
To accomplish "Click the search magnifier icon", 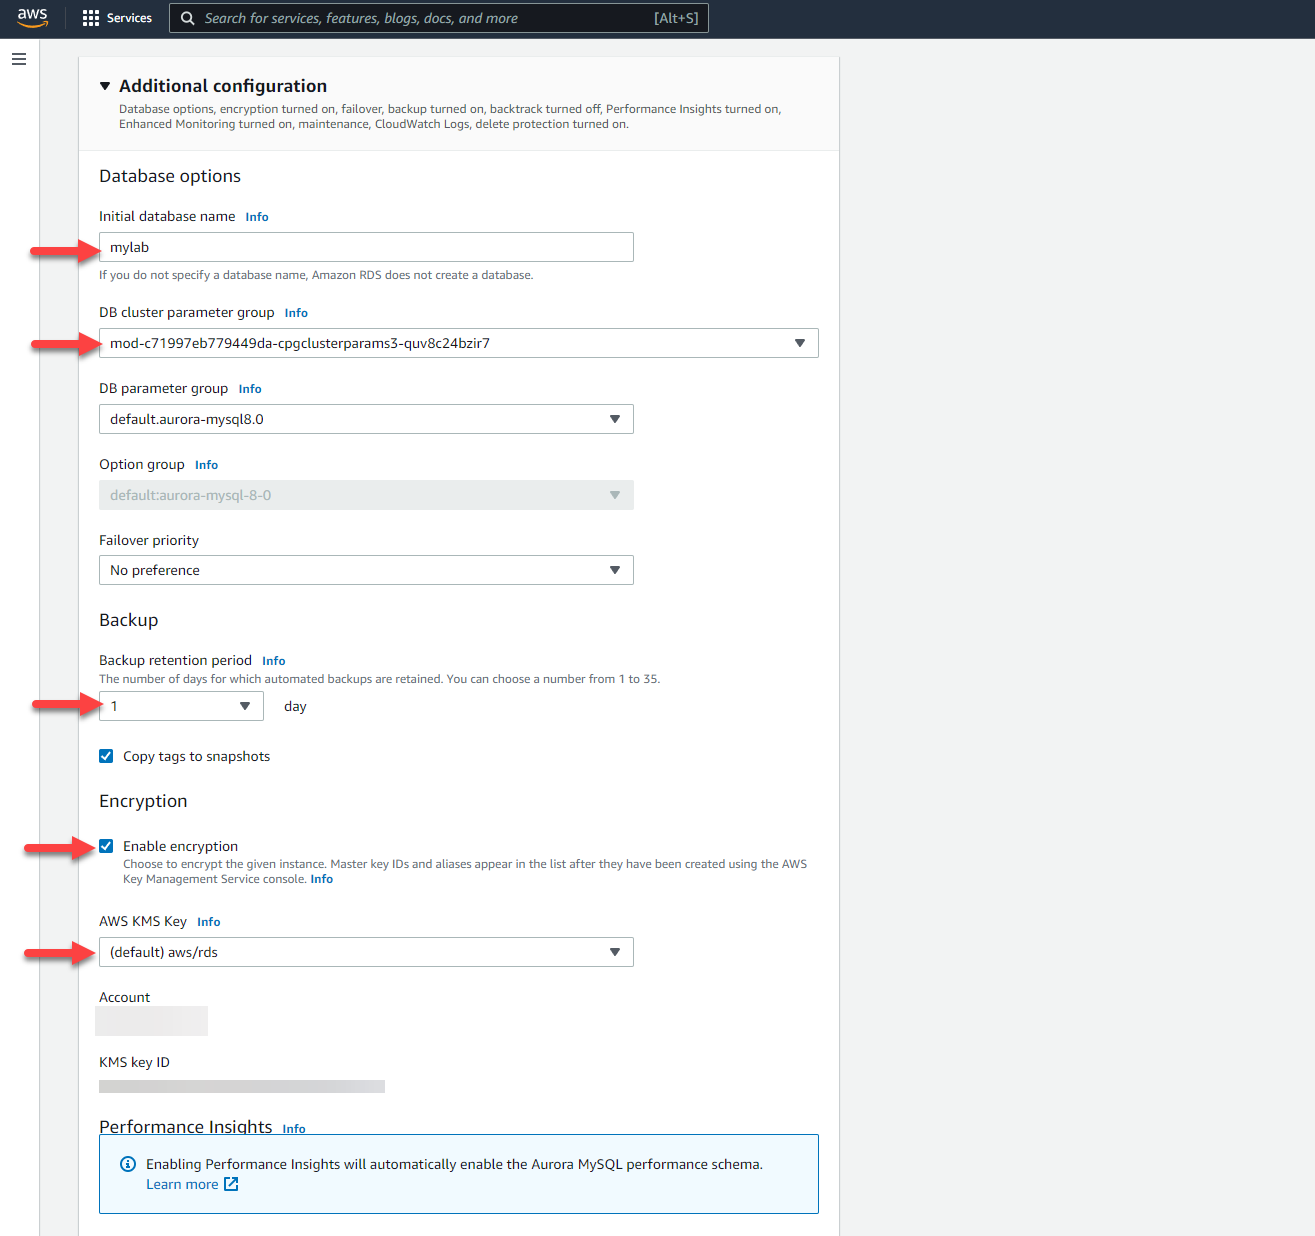I will (187, 18).
